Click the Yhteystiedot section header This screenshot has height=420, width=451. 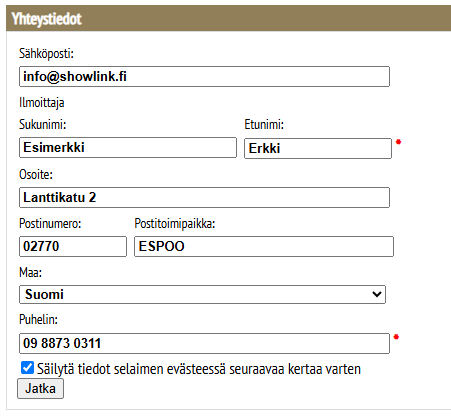coord(228,18)
